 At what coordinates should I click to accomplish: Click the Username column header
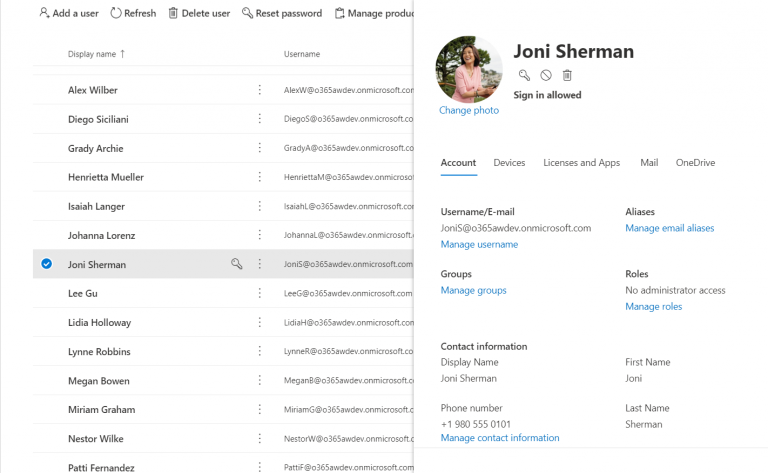(302, 54)
